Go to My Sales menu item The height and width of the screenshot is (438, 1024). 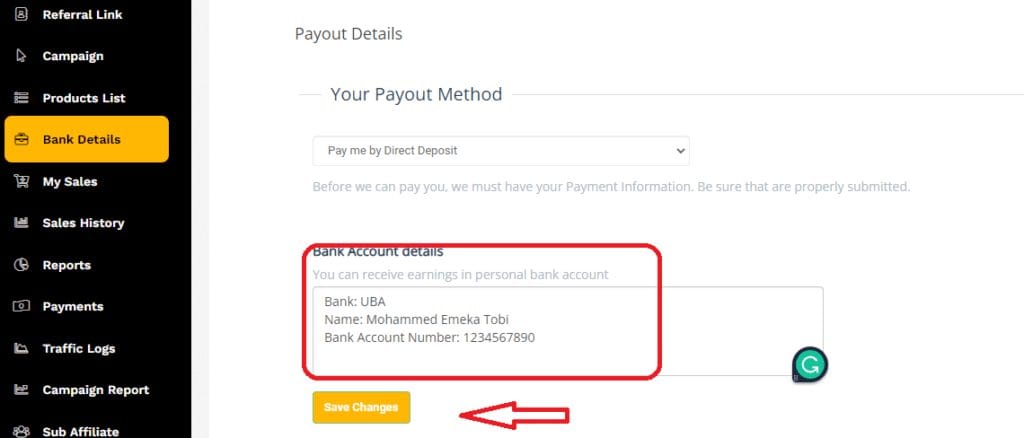[70, 181]
